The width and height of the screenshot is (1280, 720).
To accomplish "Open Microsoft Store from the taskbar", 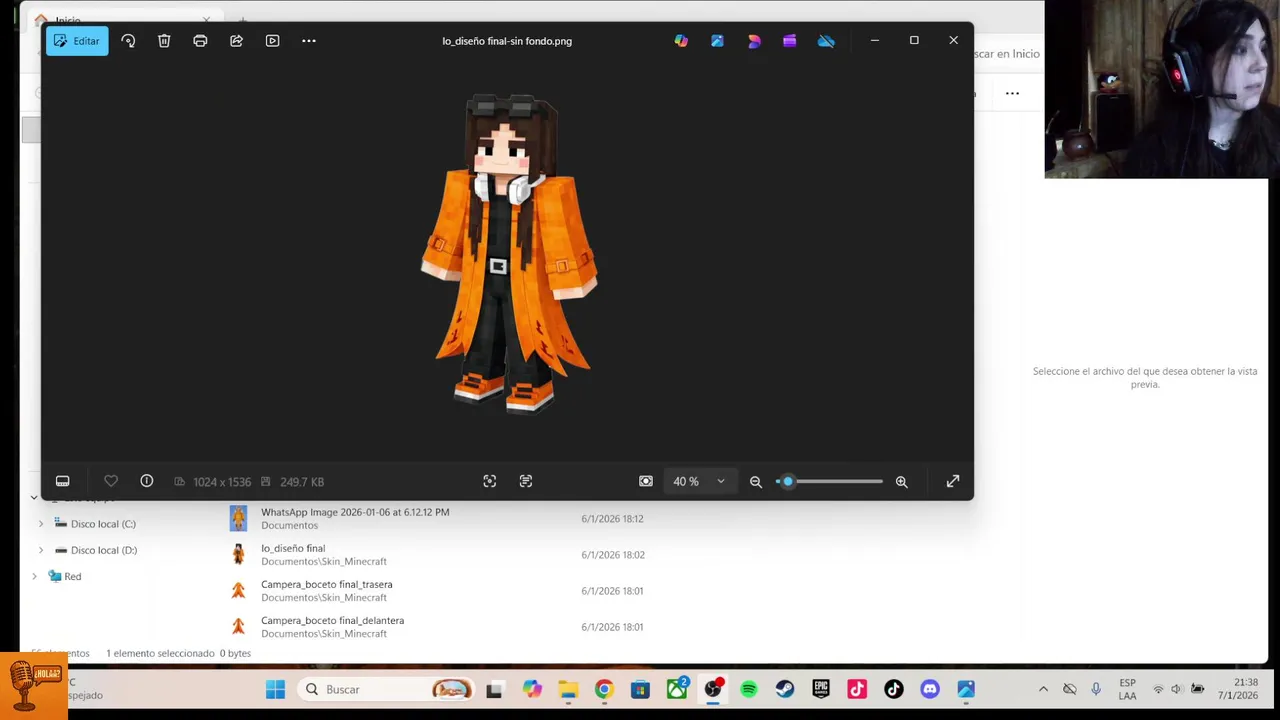I will pos(640,689).
